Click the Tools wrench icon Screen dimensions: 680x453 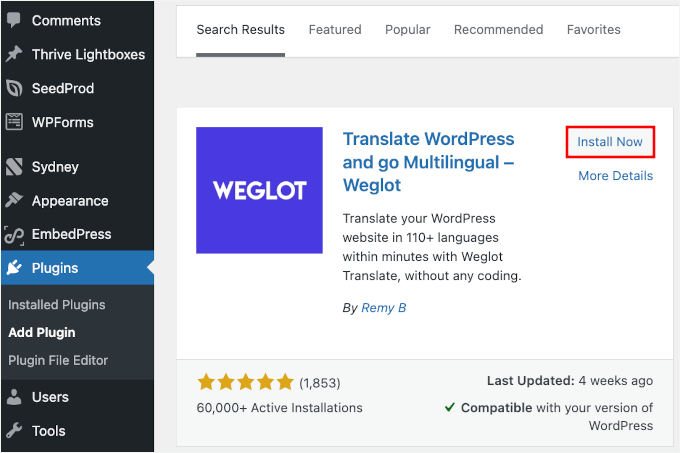[14, 431]
